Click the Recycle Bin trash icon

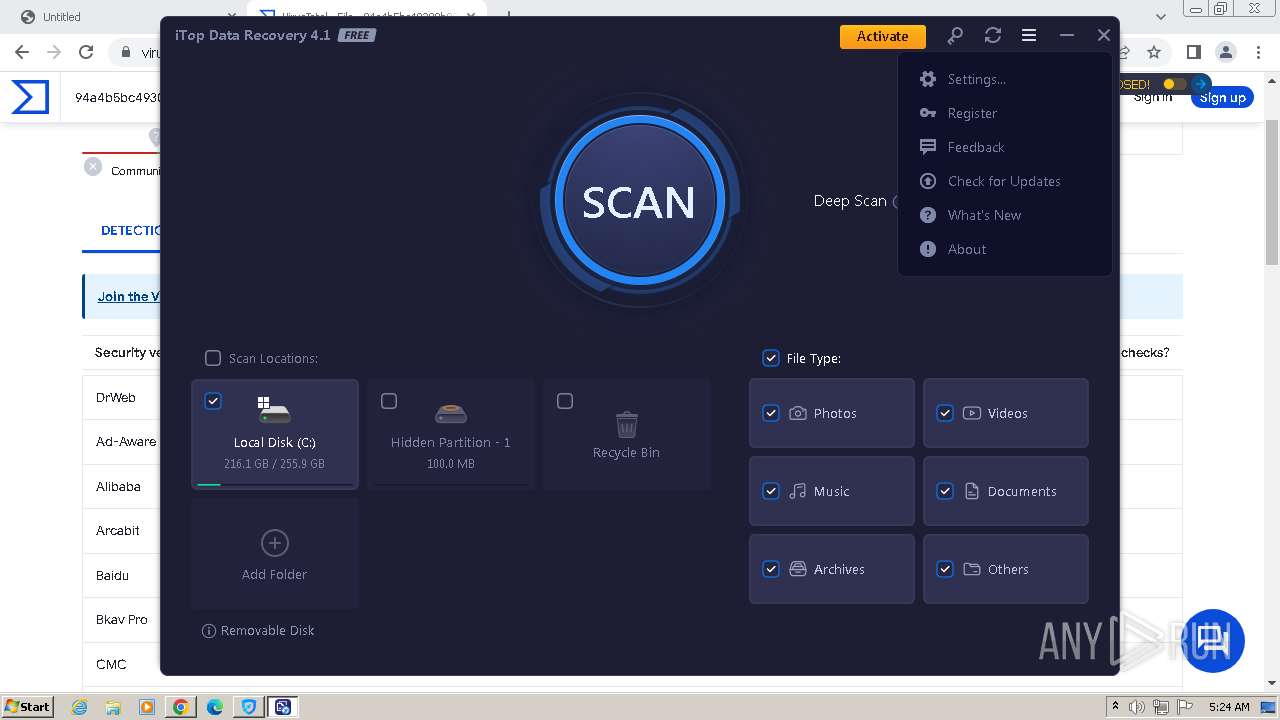(626, 424)
